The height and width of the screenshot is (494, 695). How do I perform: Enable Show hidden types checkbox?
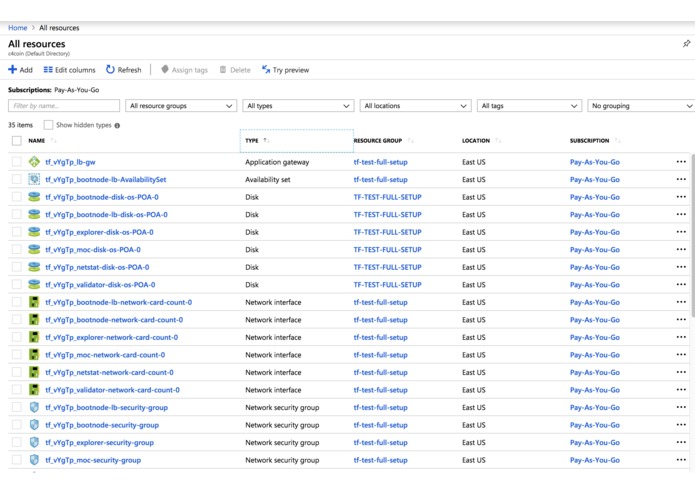(48, 125)
